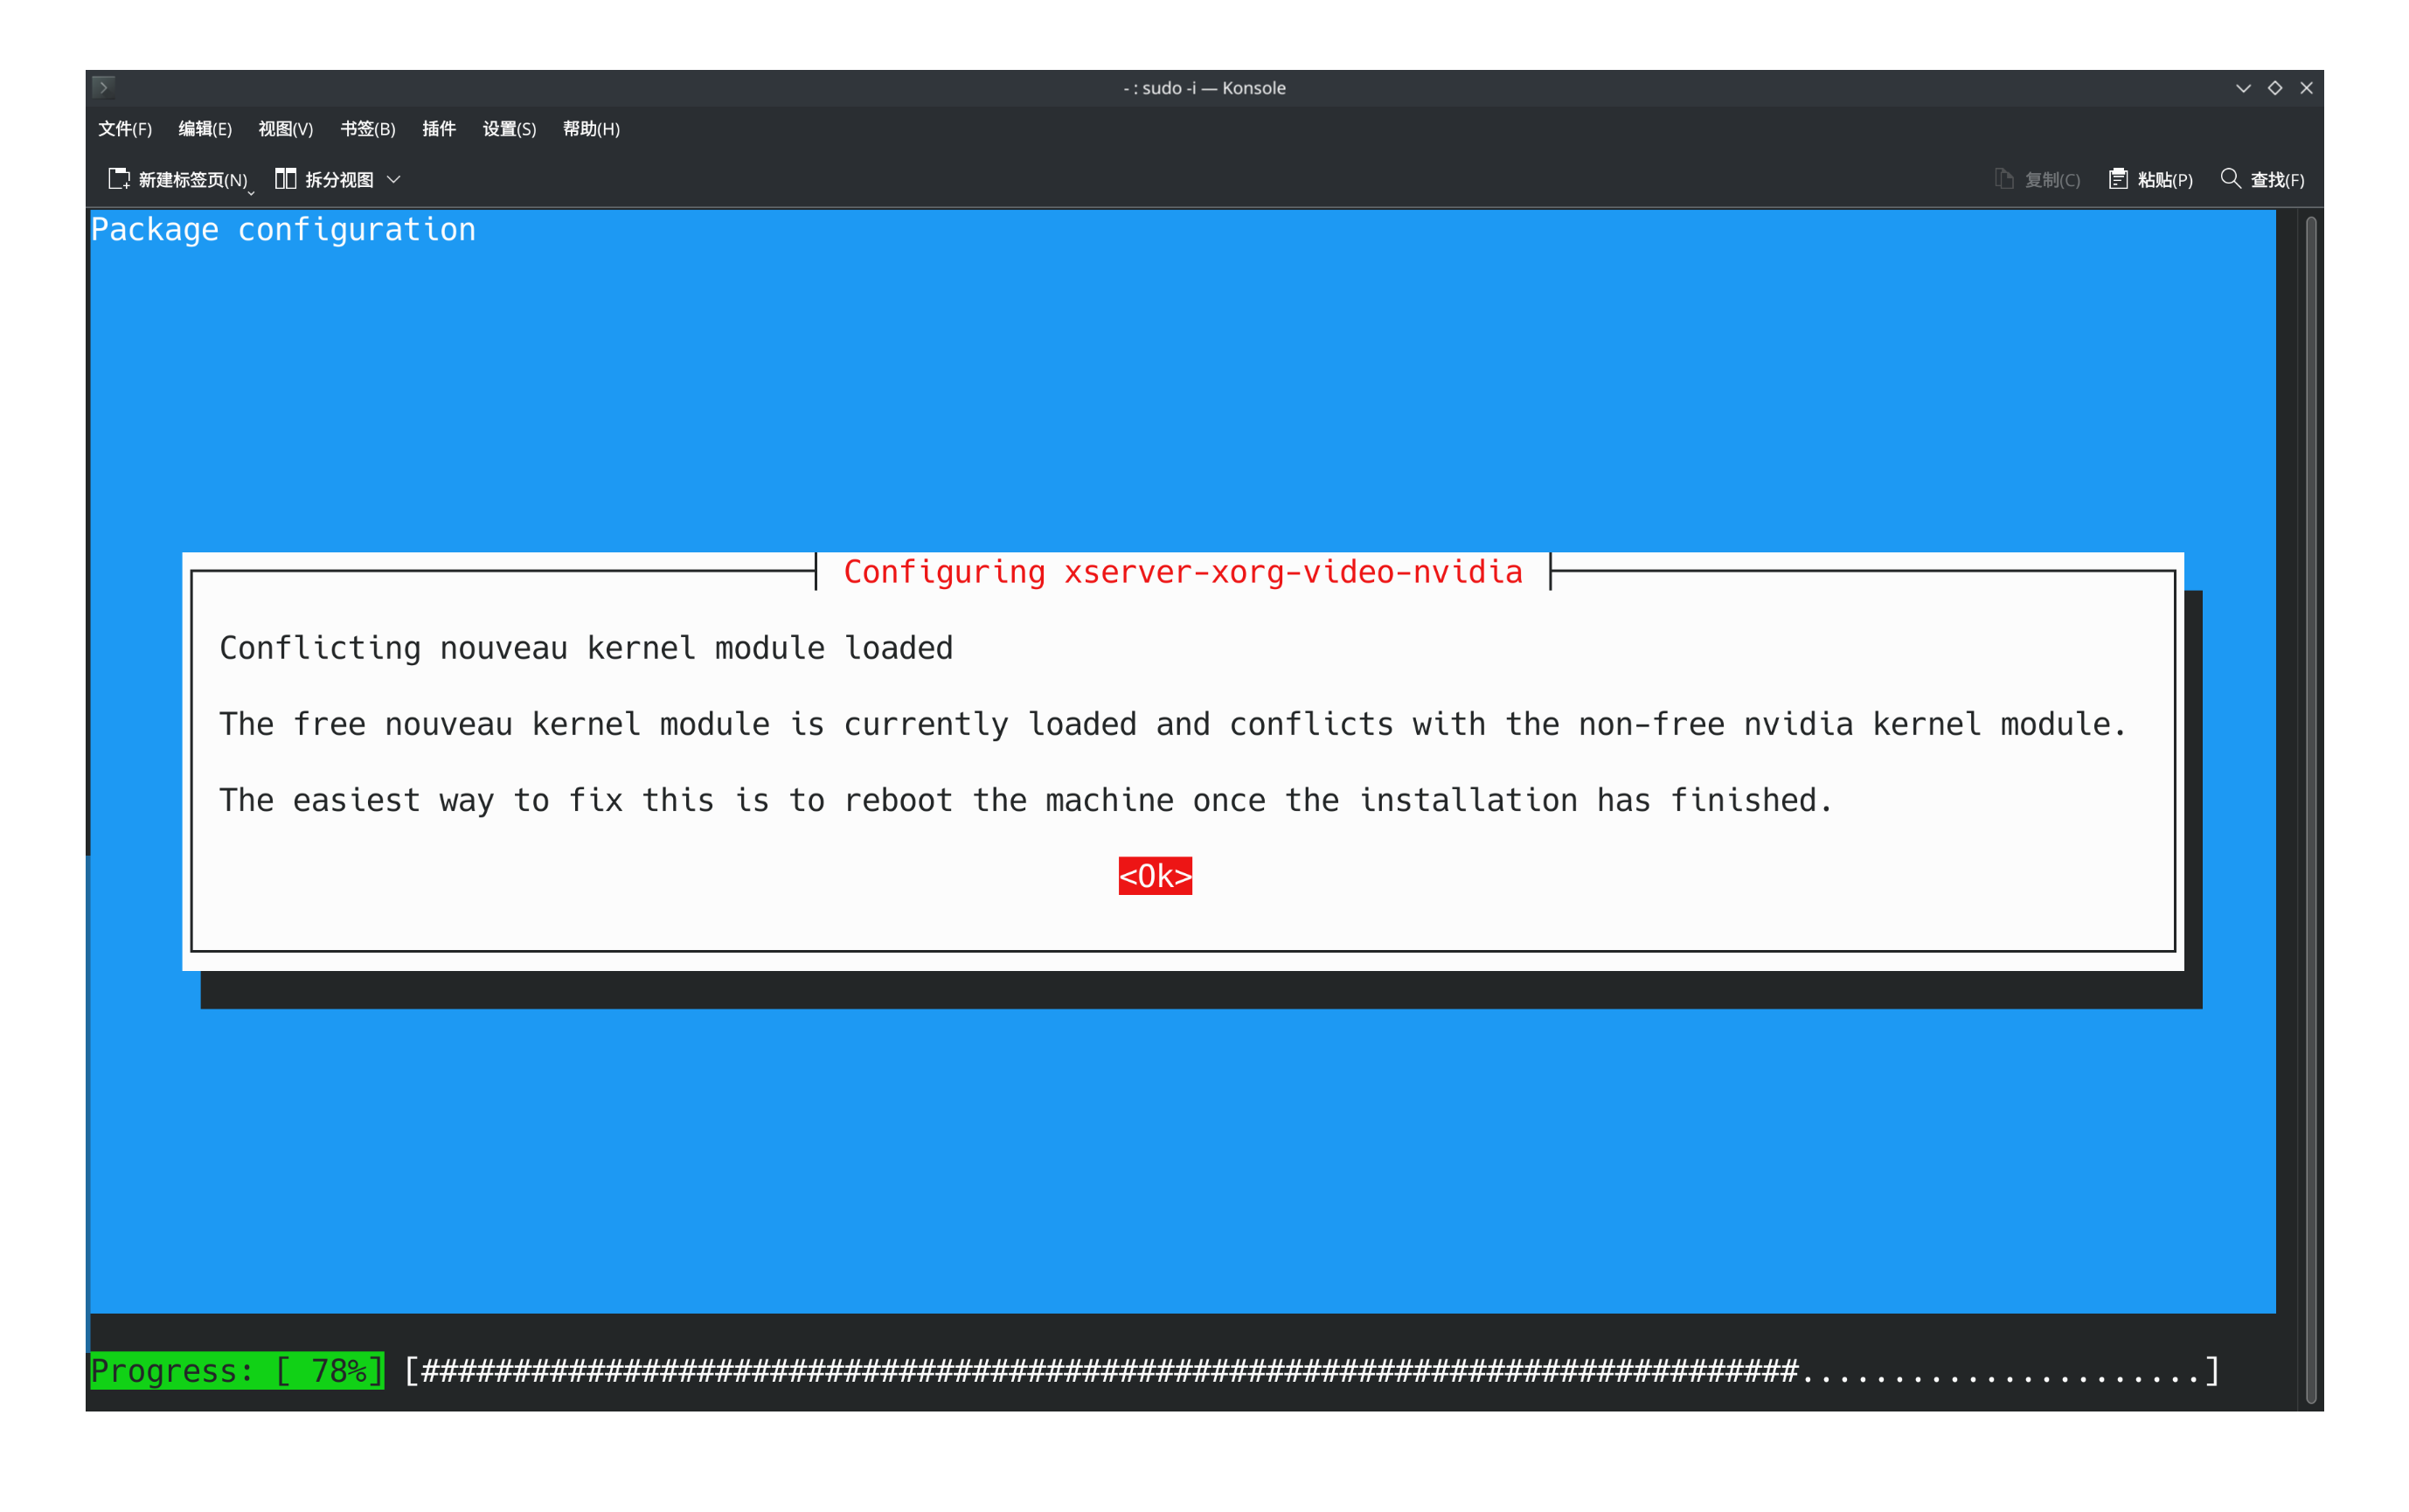Click the terminal vertical scrollbar

click(x=2311, y=800)
